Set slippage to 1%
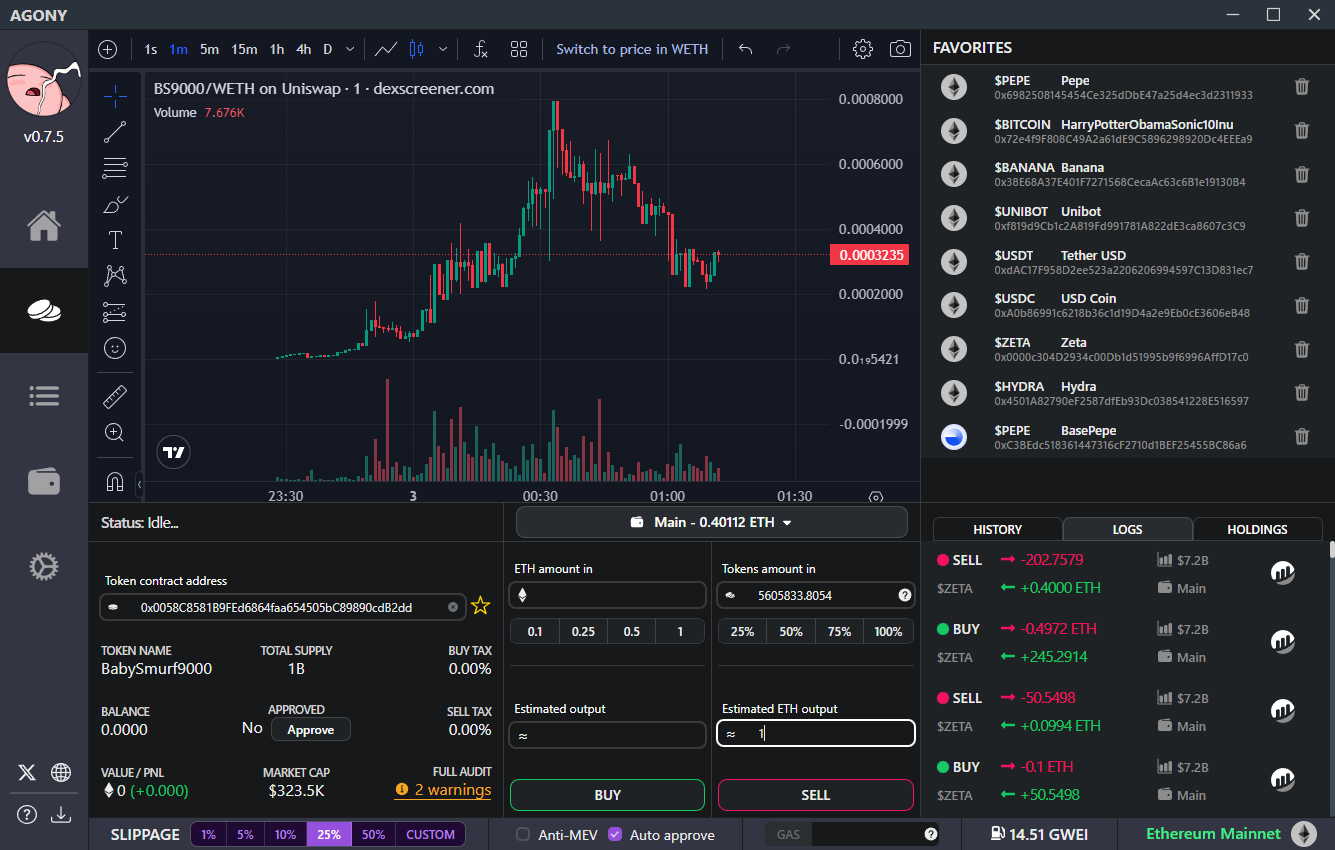This screenshot has height=850, width=1335. tap(208, 834)
